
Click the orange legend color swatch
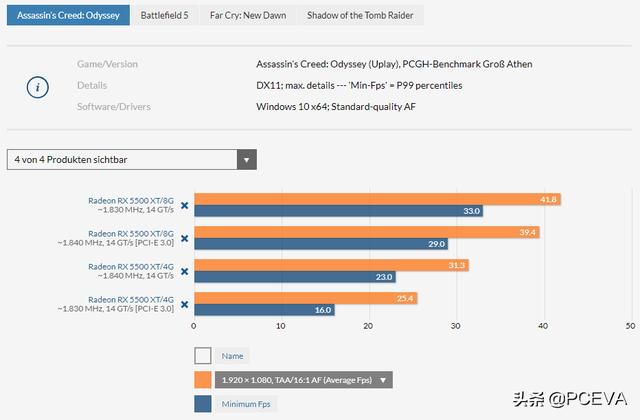203,380
